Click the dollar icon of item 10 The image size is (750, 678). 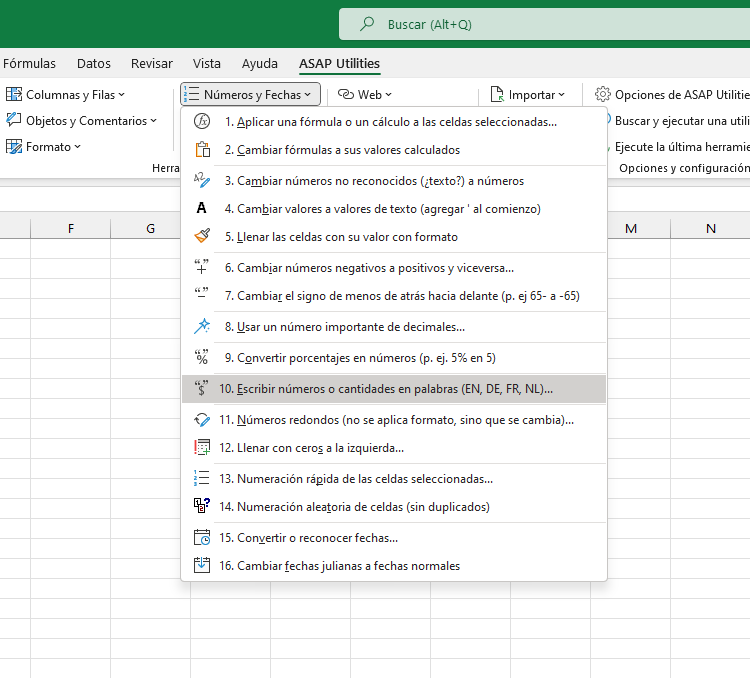(202, 388)
